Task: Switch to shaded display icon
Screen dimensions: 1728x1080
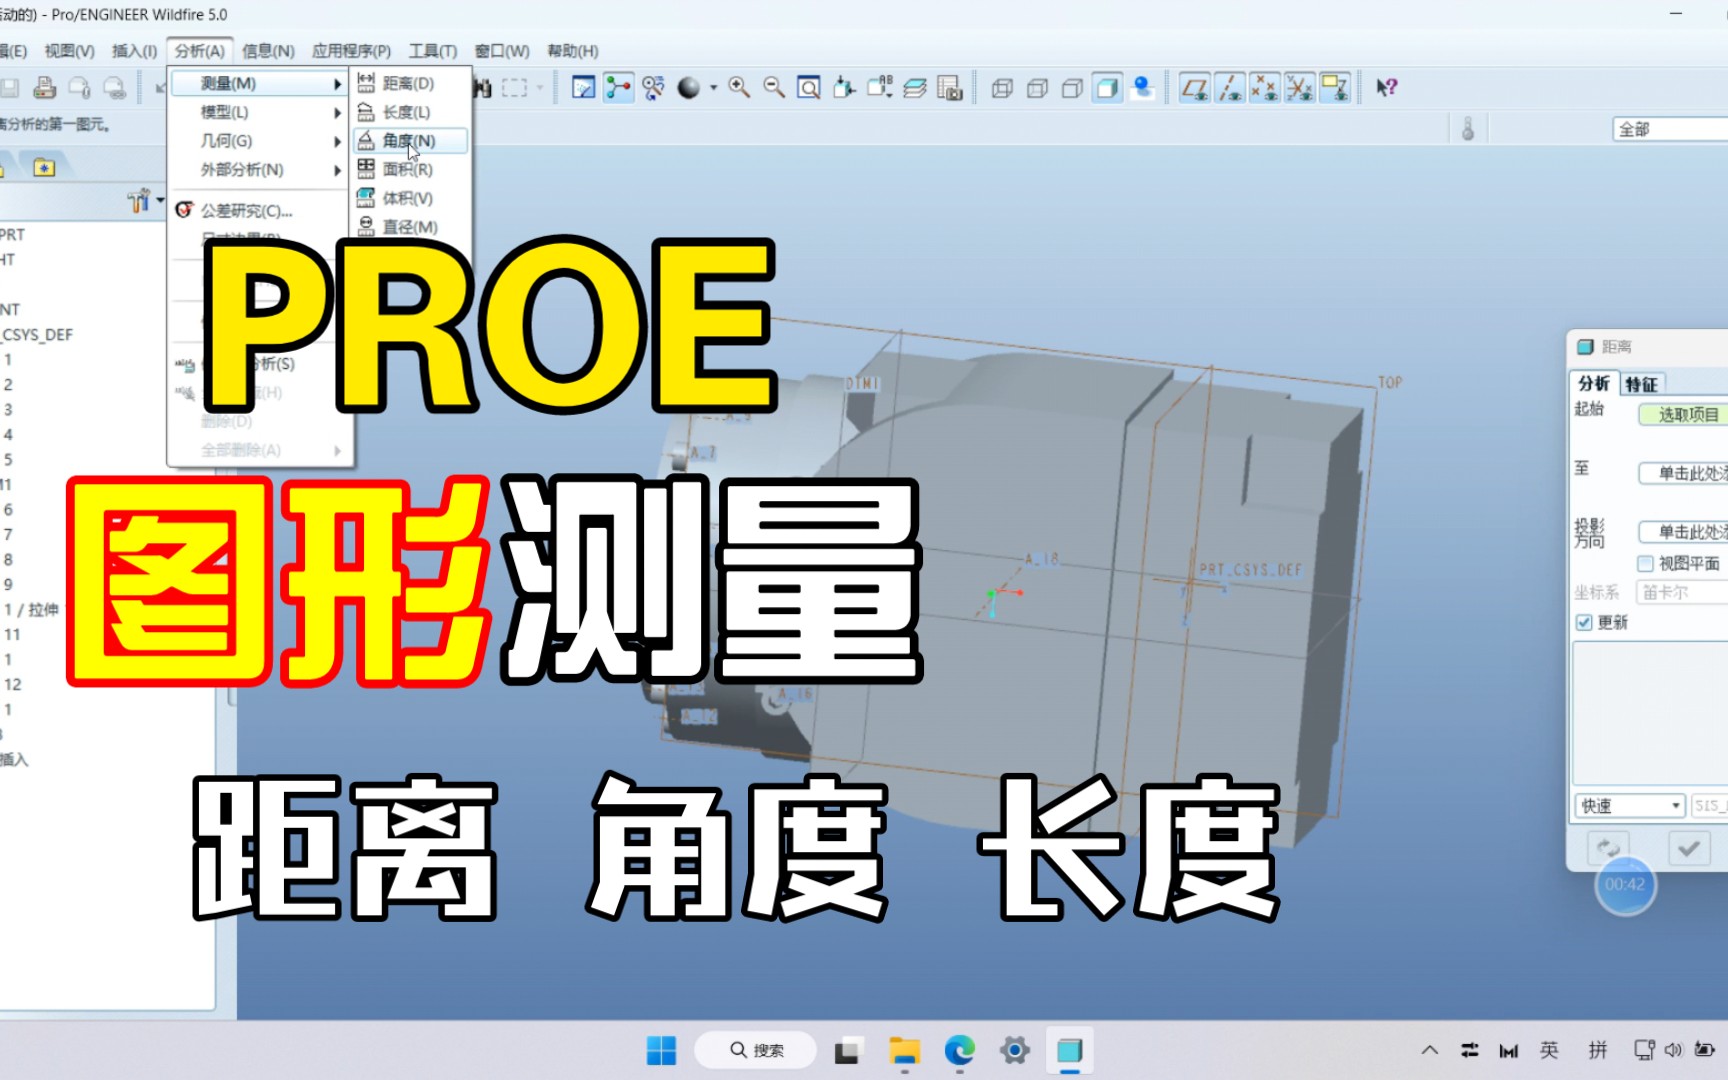Action: 1107,88
